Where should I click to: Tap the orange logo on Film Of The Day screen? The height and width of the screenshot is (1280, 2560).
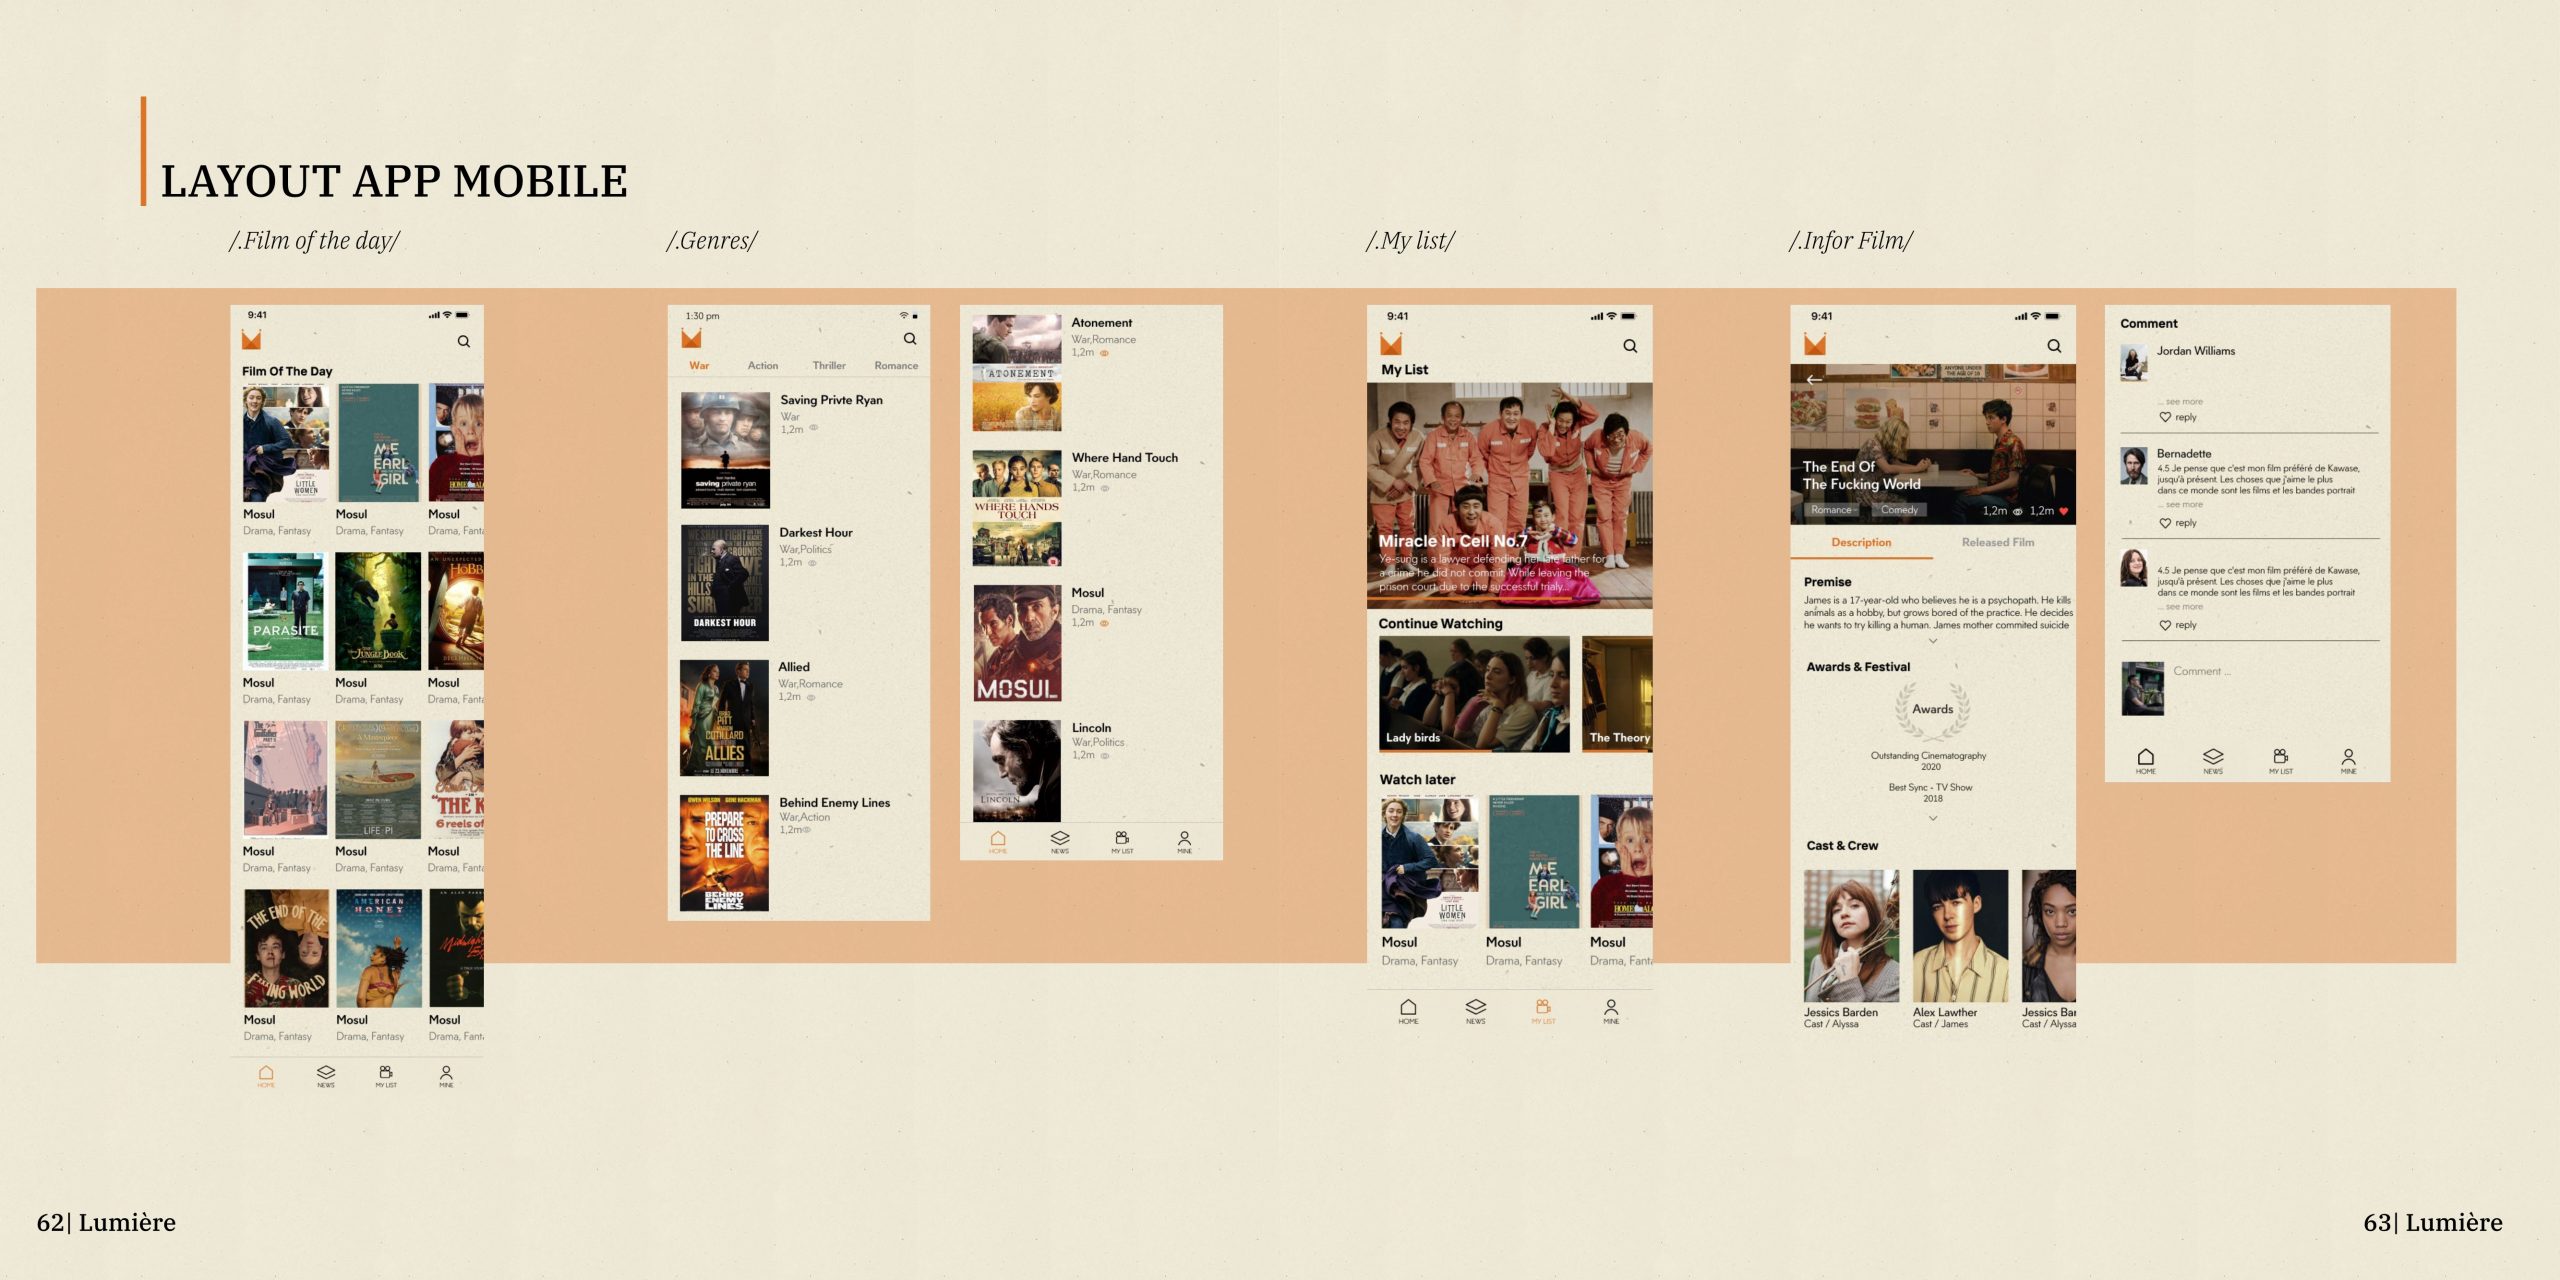252,340
